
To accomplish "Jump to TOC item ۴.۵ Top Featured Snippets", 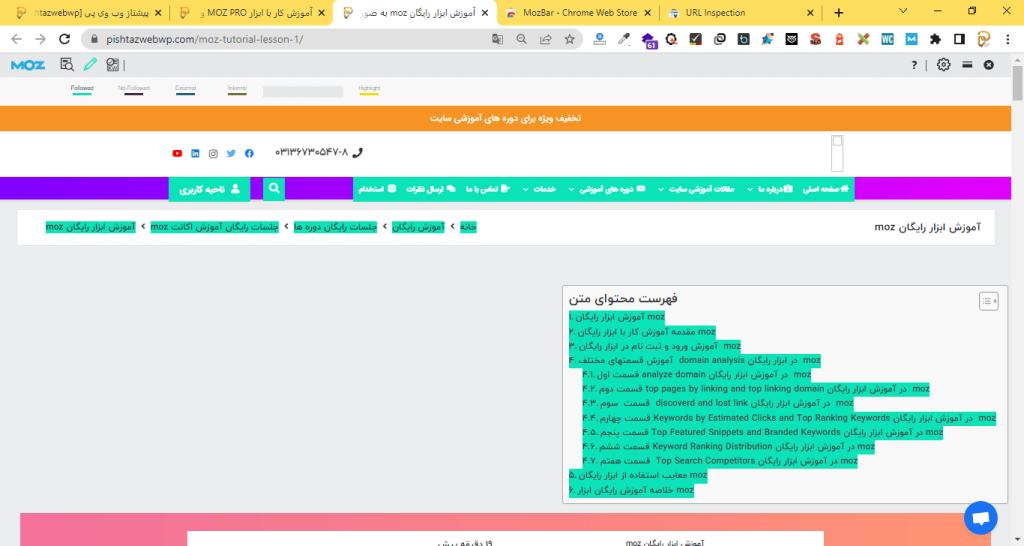I will (x=763, y=432).
